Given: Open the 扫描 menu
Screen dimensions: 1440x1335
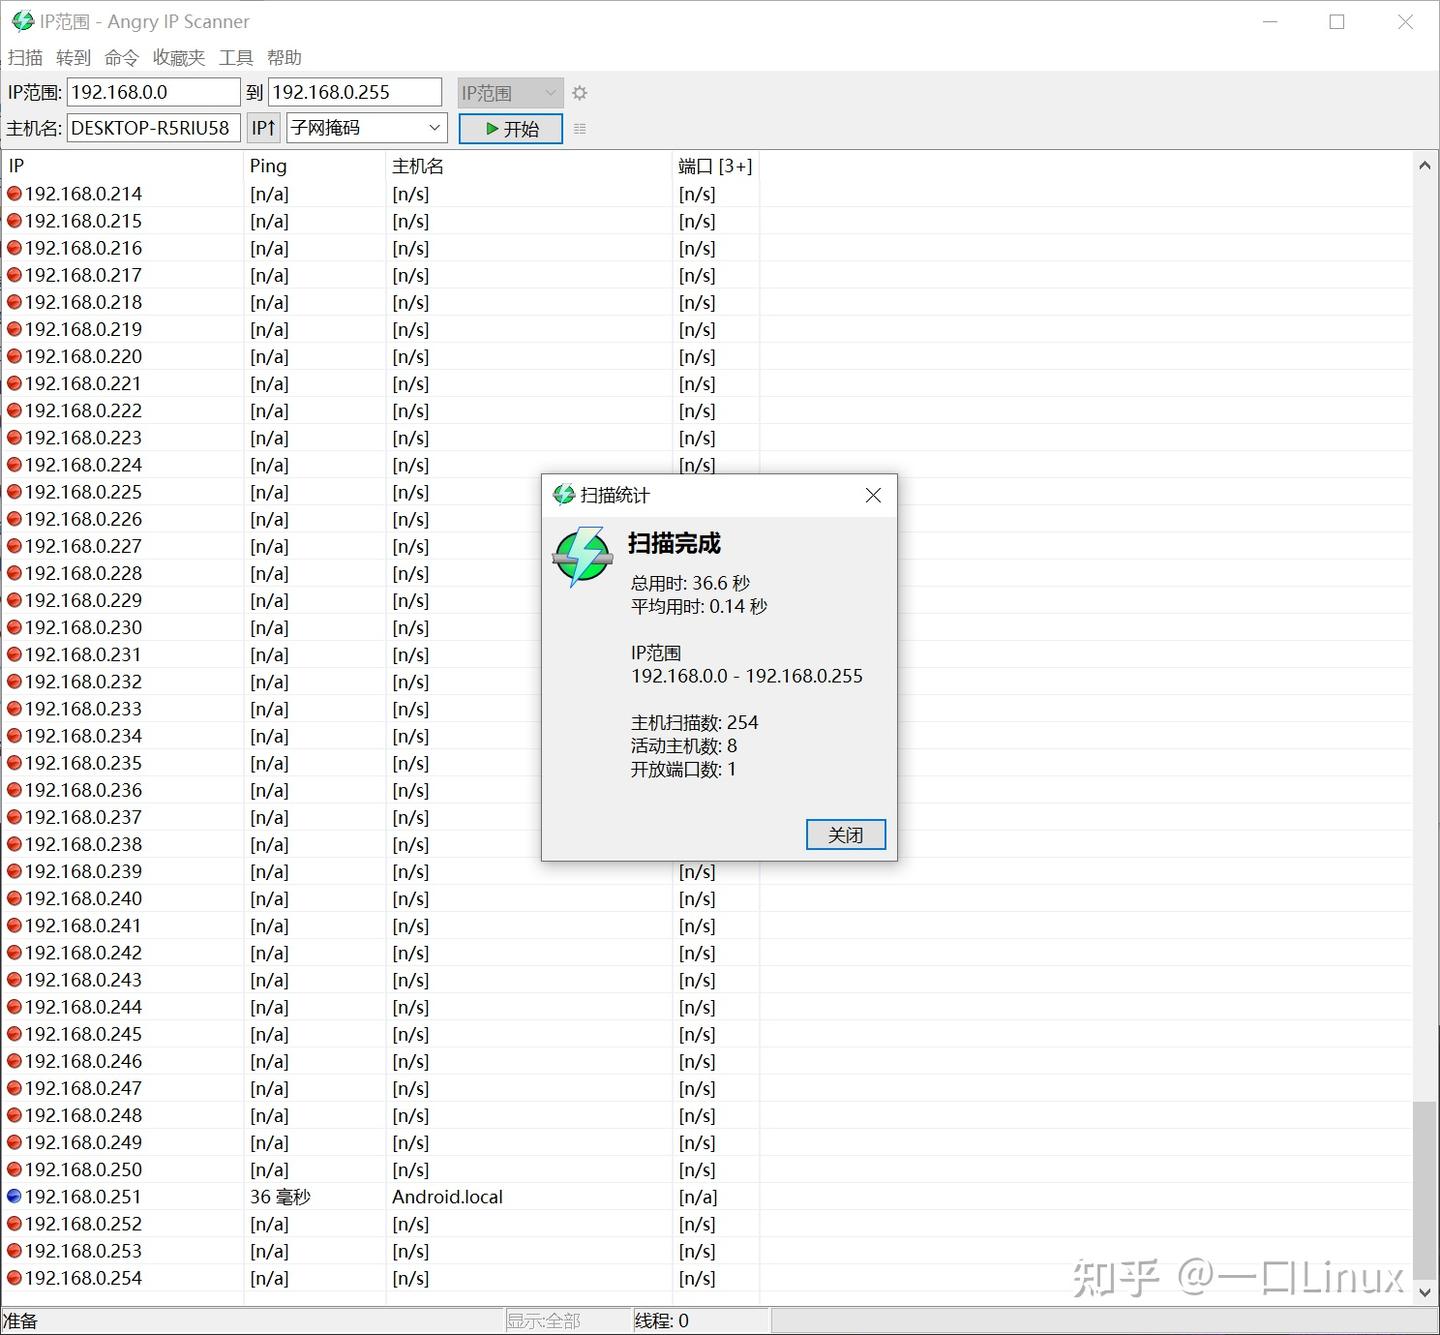Looking at the screenshot, I should click(25, 58).
